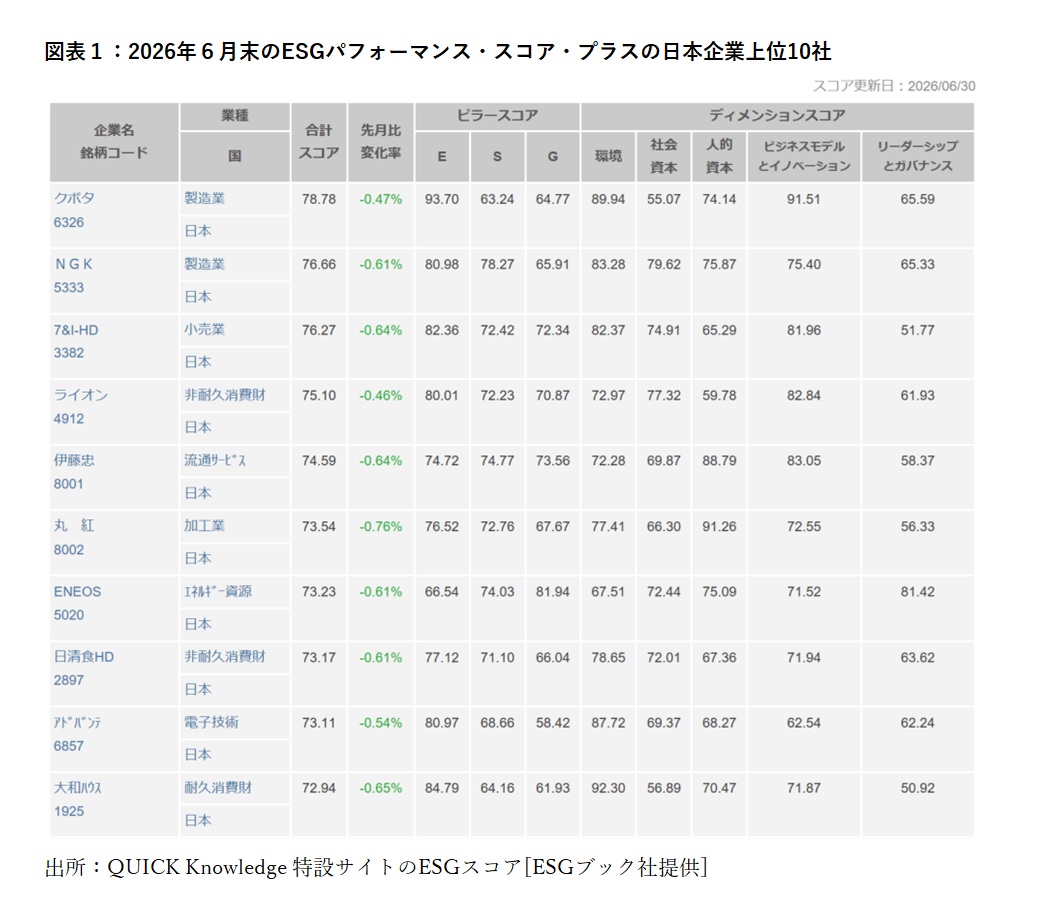Image resolution: width=1037 pixels, height=919 pixels.
Task: Click G score 81.94
Action: point(553,592)
